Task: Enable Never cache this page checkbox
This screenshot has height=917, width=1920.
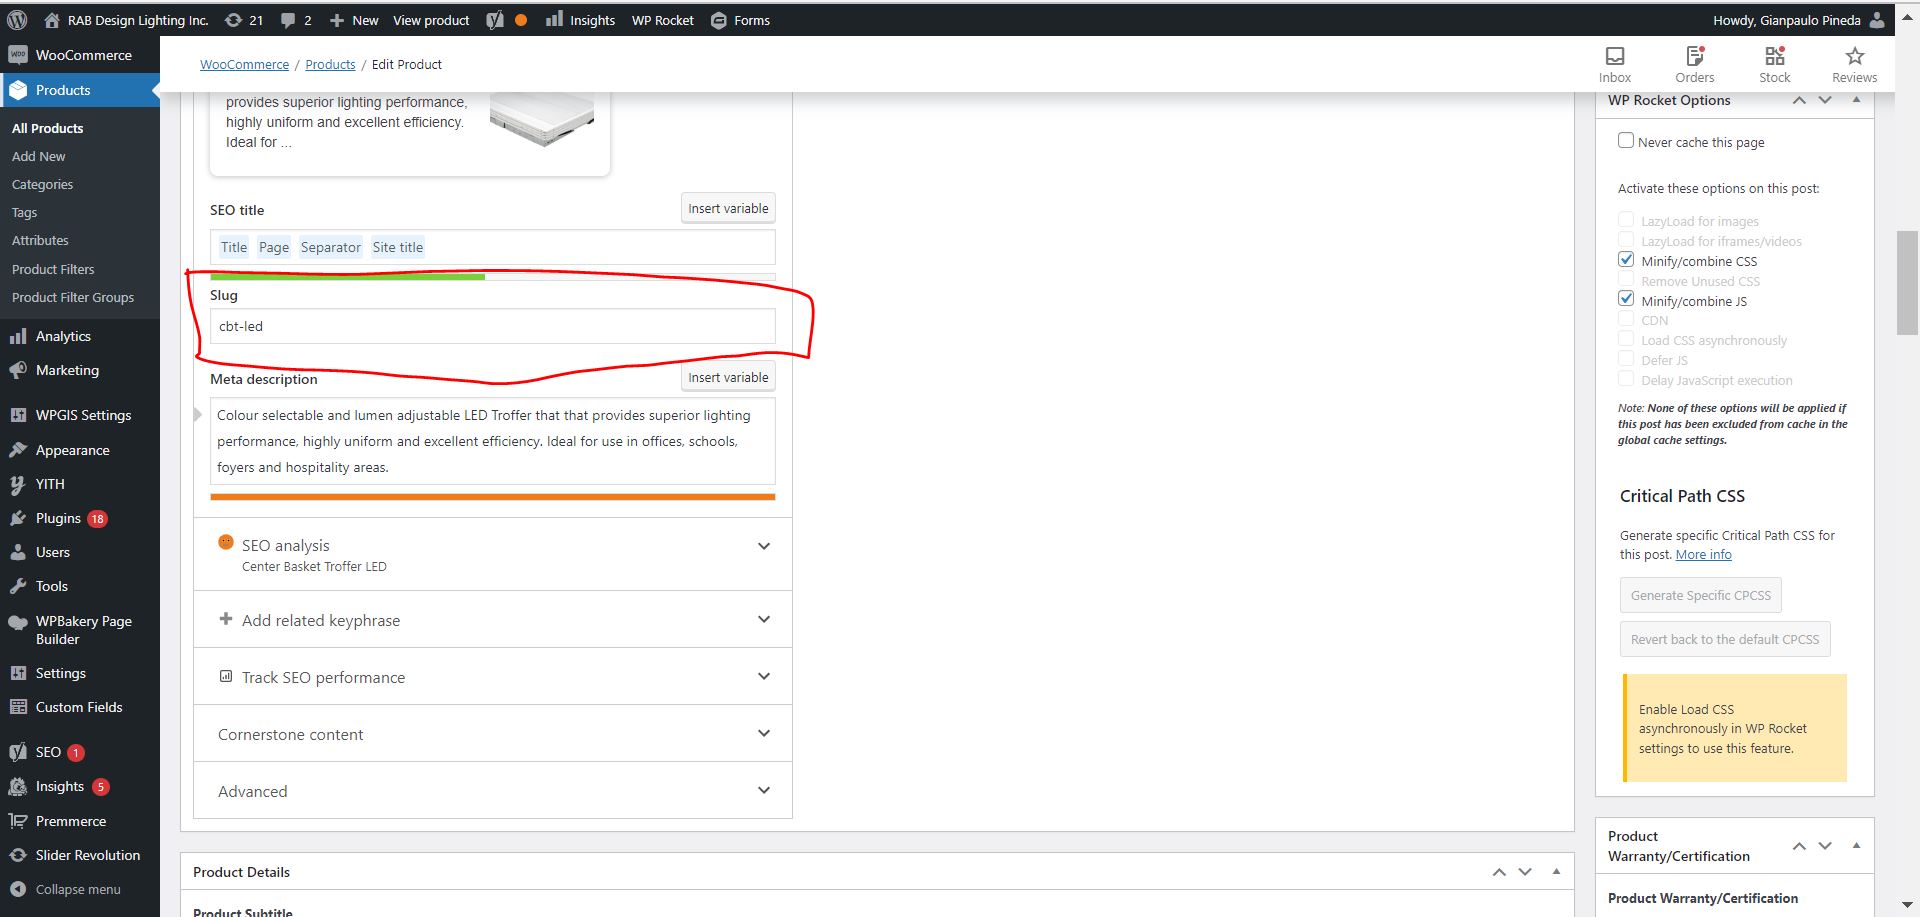Action: click(1626, 141)
